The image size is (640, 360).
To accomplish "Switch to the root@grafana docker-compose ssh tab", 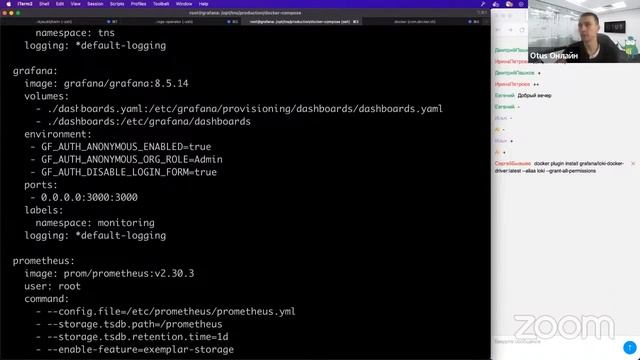I will click(x=301, y=22).
